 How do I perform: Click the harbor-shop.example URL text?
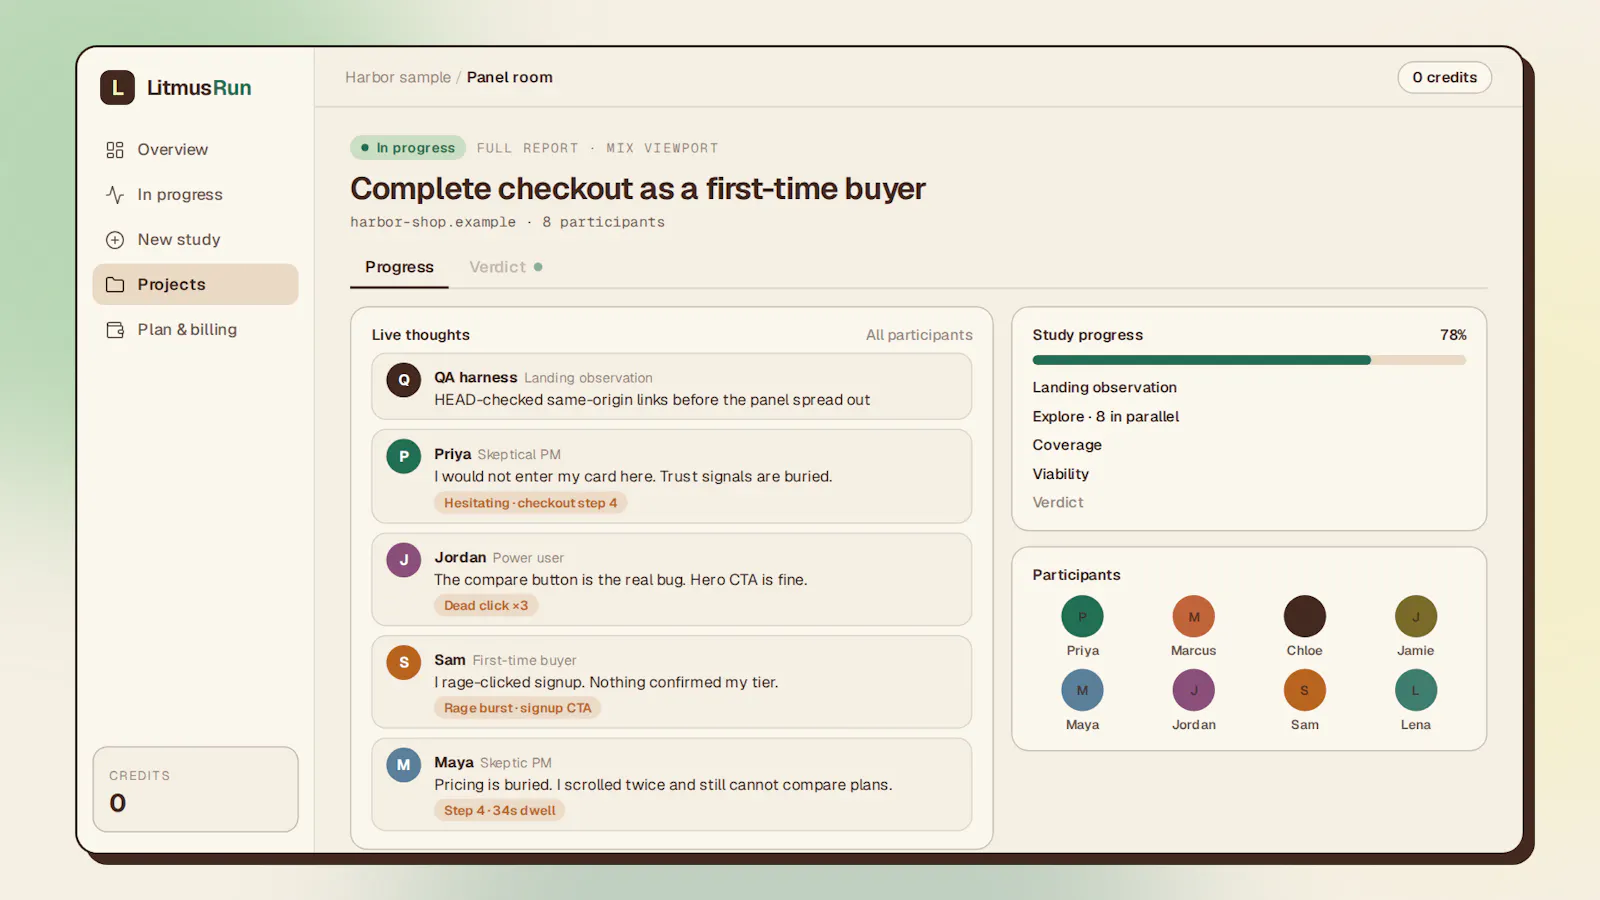(433, 222)
